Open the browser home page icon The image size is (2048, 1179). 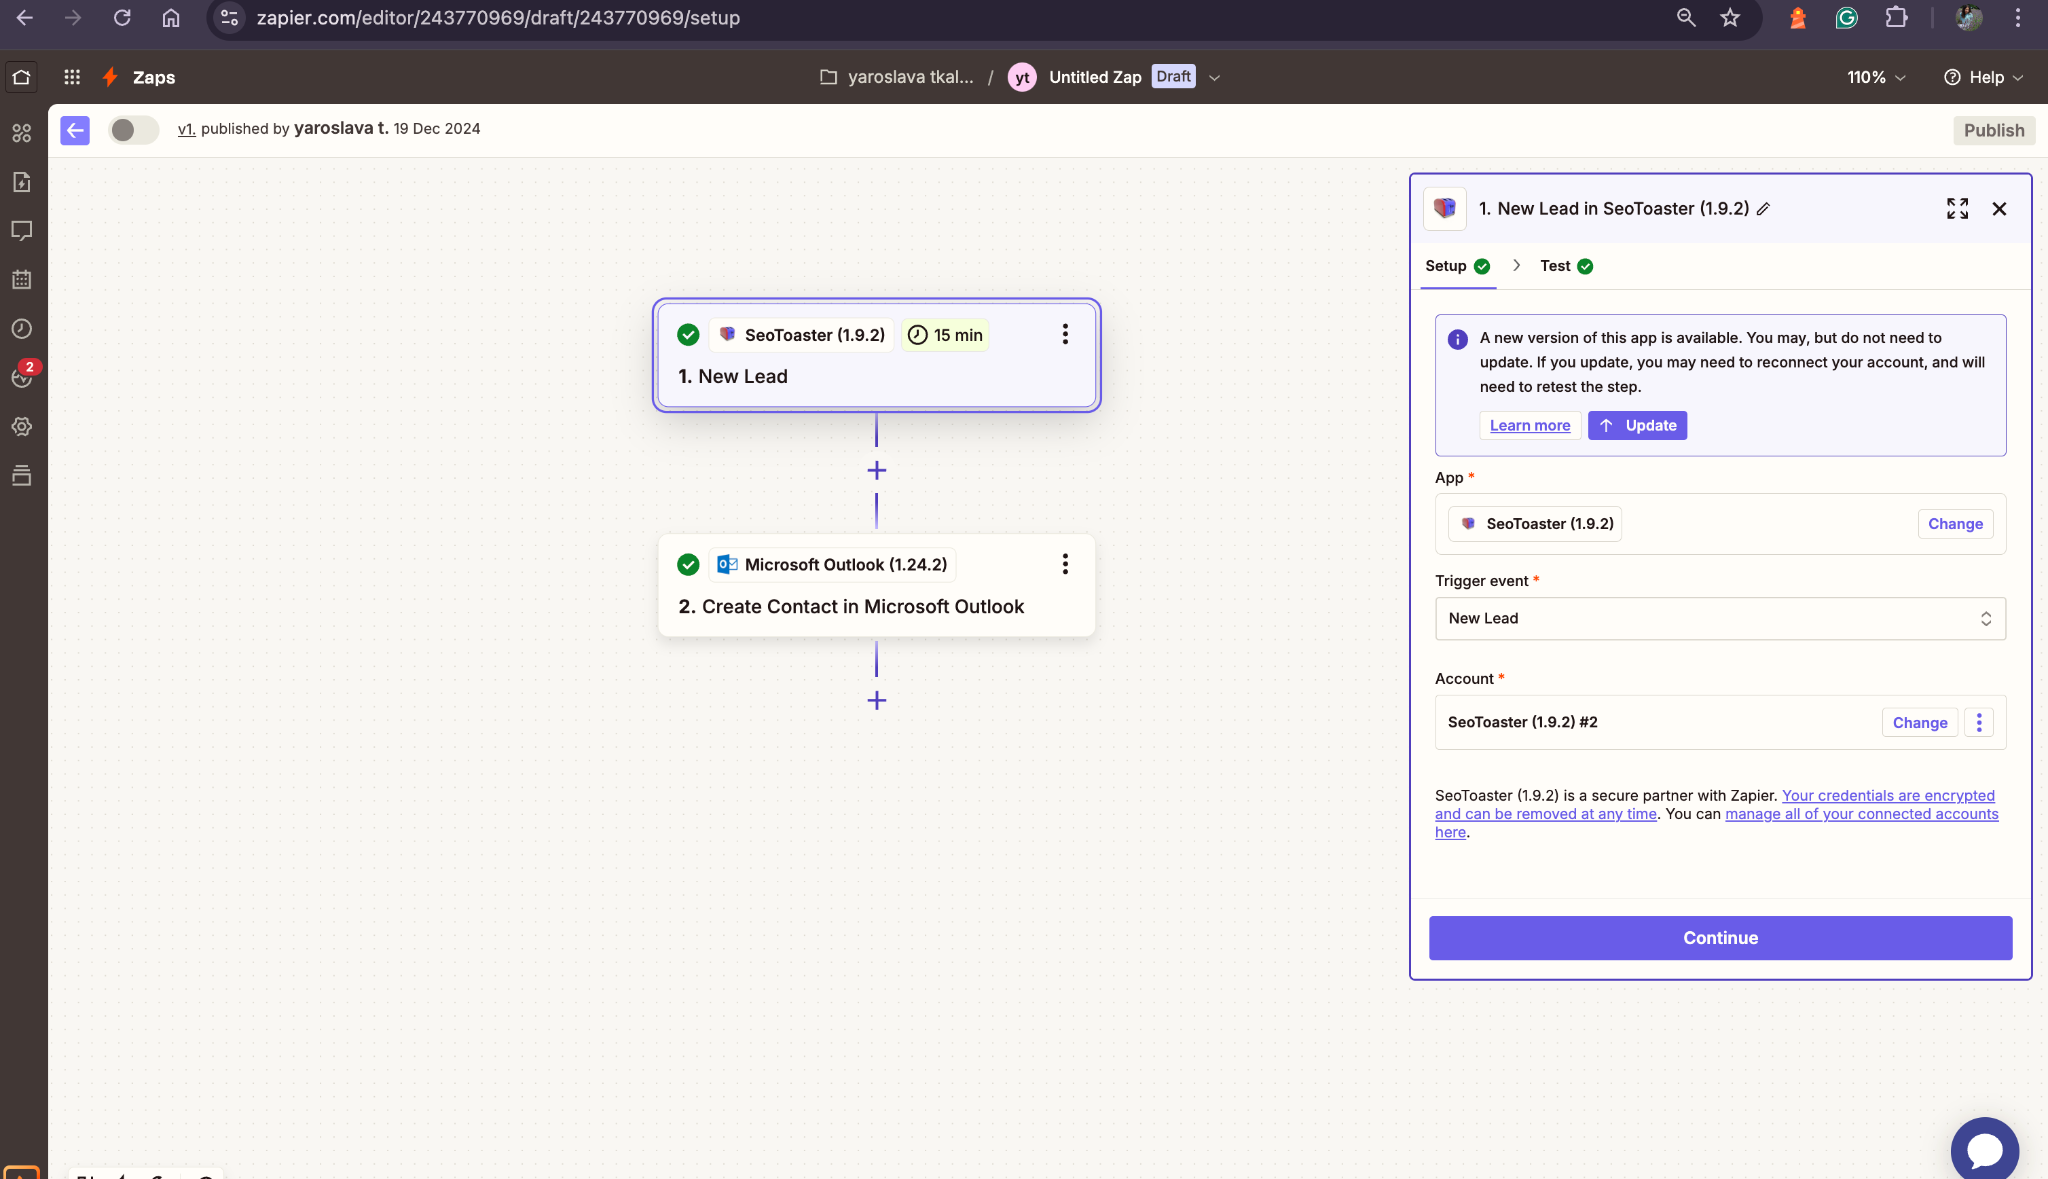(171, 18)
